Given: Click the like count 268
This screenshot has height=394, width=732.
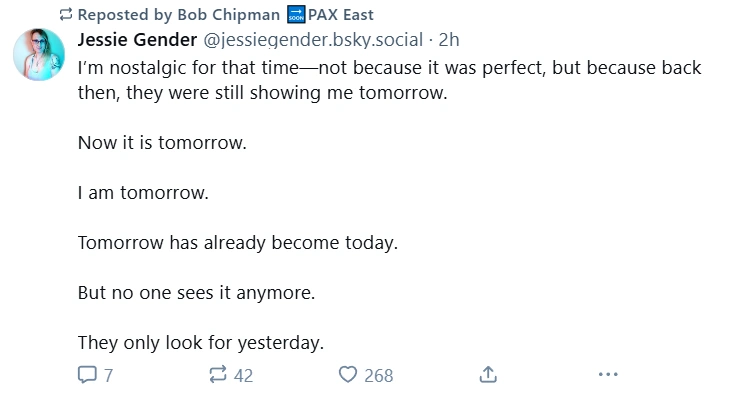Looking at the screenshot, I should click(x=379, y=375).
